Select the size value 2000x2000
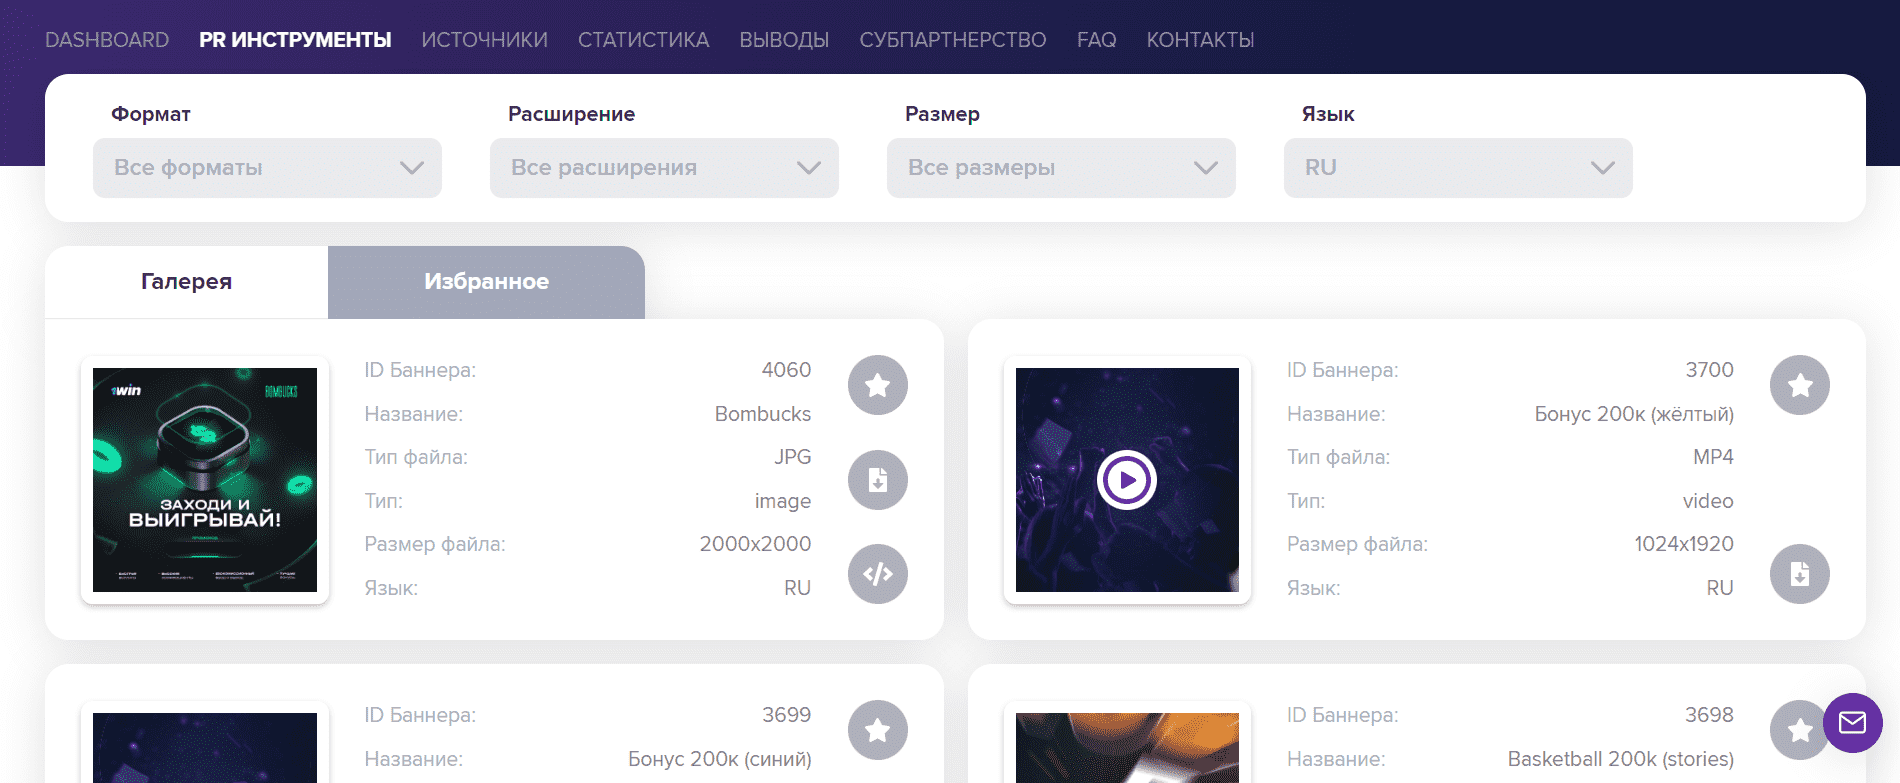 (755, 544)
